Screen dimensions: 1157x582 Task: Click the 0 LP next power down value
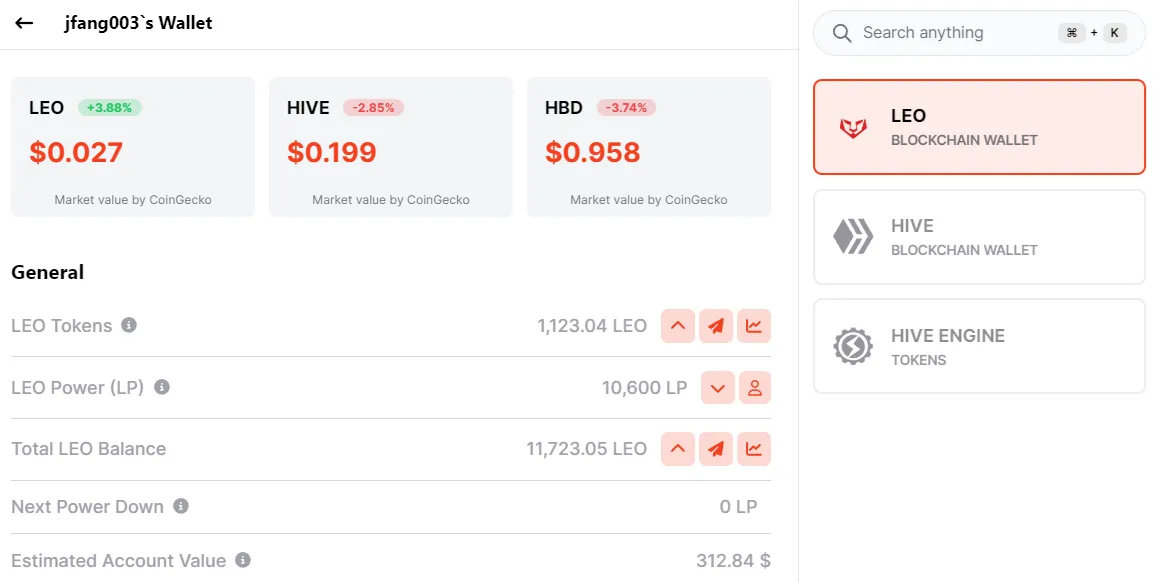pos(738,507)
